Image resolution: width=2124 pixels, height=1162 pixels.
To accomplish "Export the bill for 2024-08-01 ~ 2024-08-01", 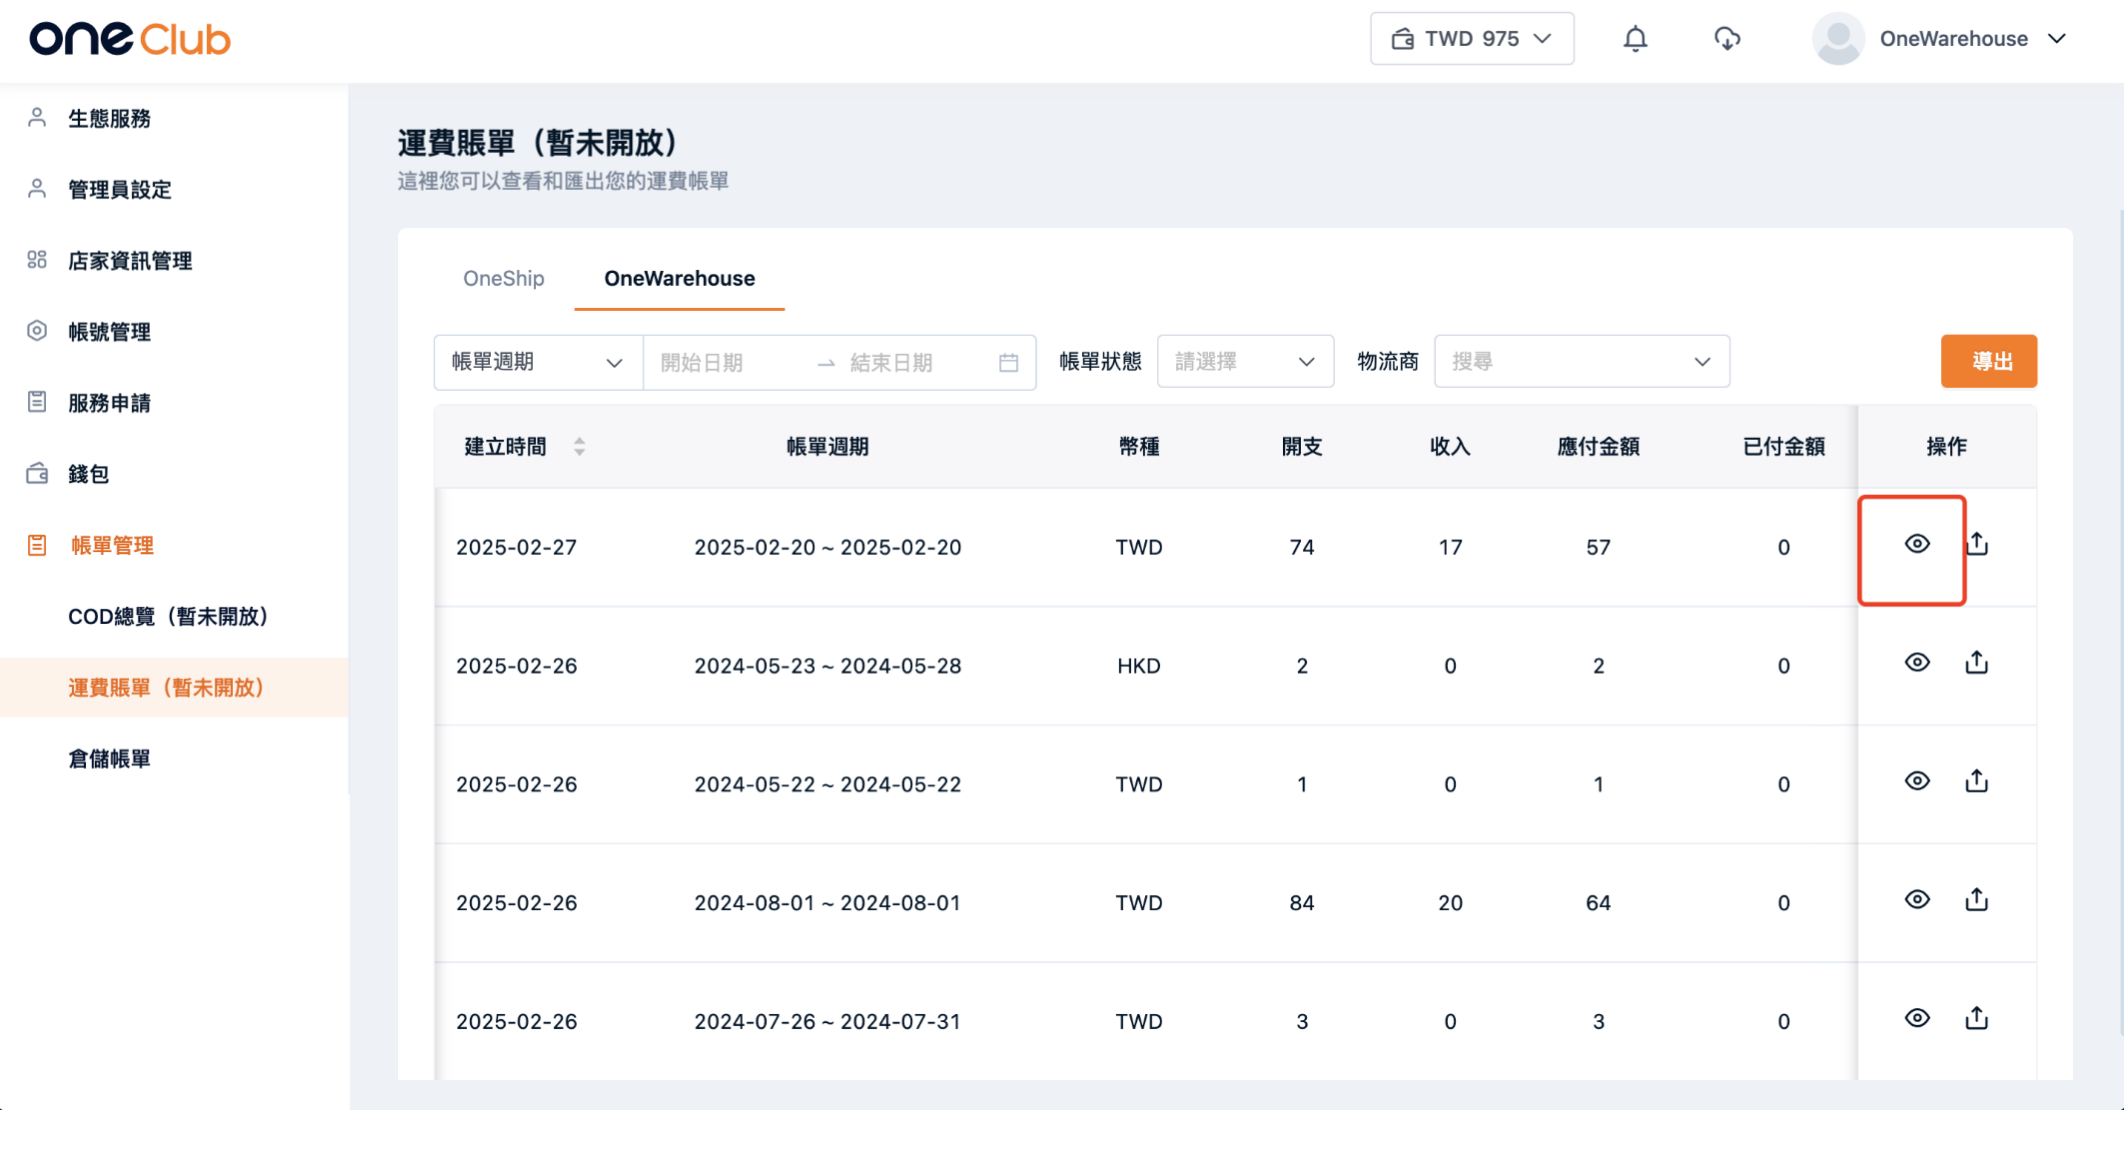I will [1977, 899].
